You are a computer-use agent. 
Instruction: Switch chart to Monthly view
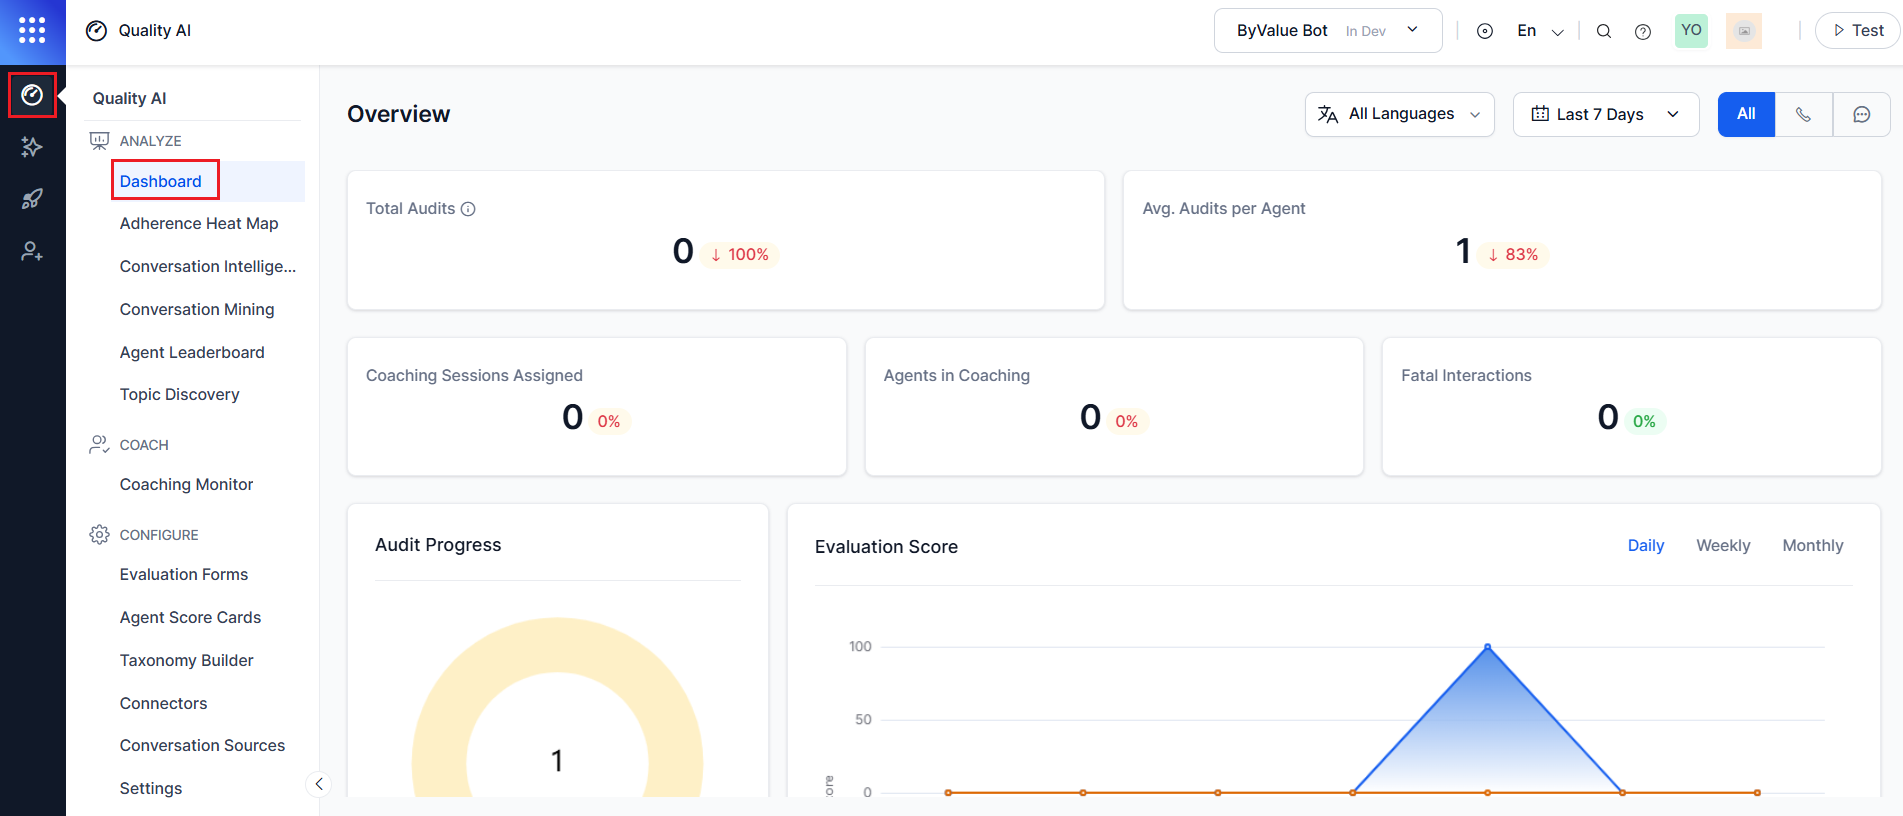(1812, 545)
